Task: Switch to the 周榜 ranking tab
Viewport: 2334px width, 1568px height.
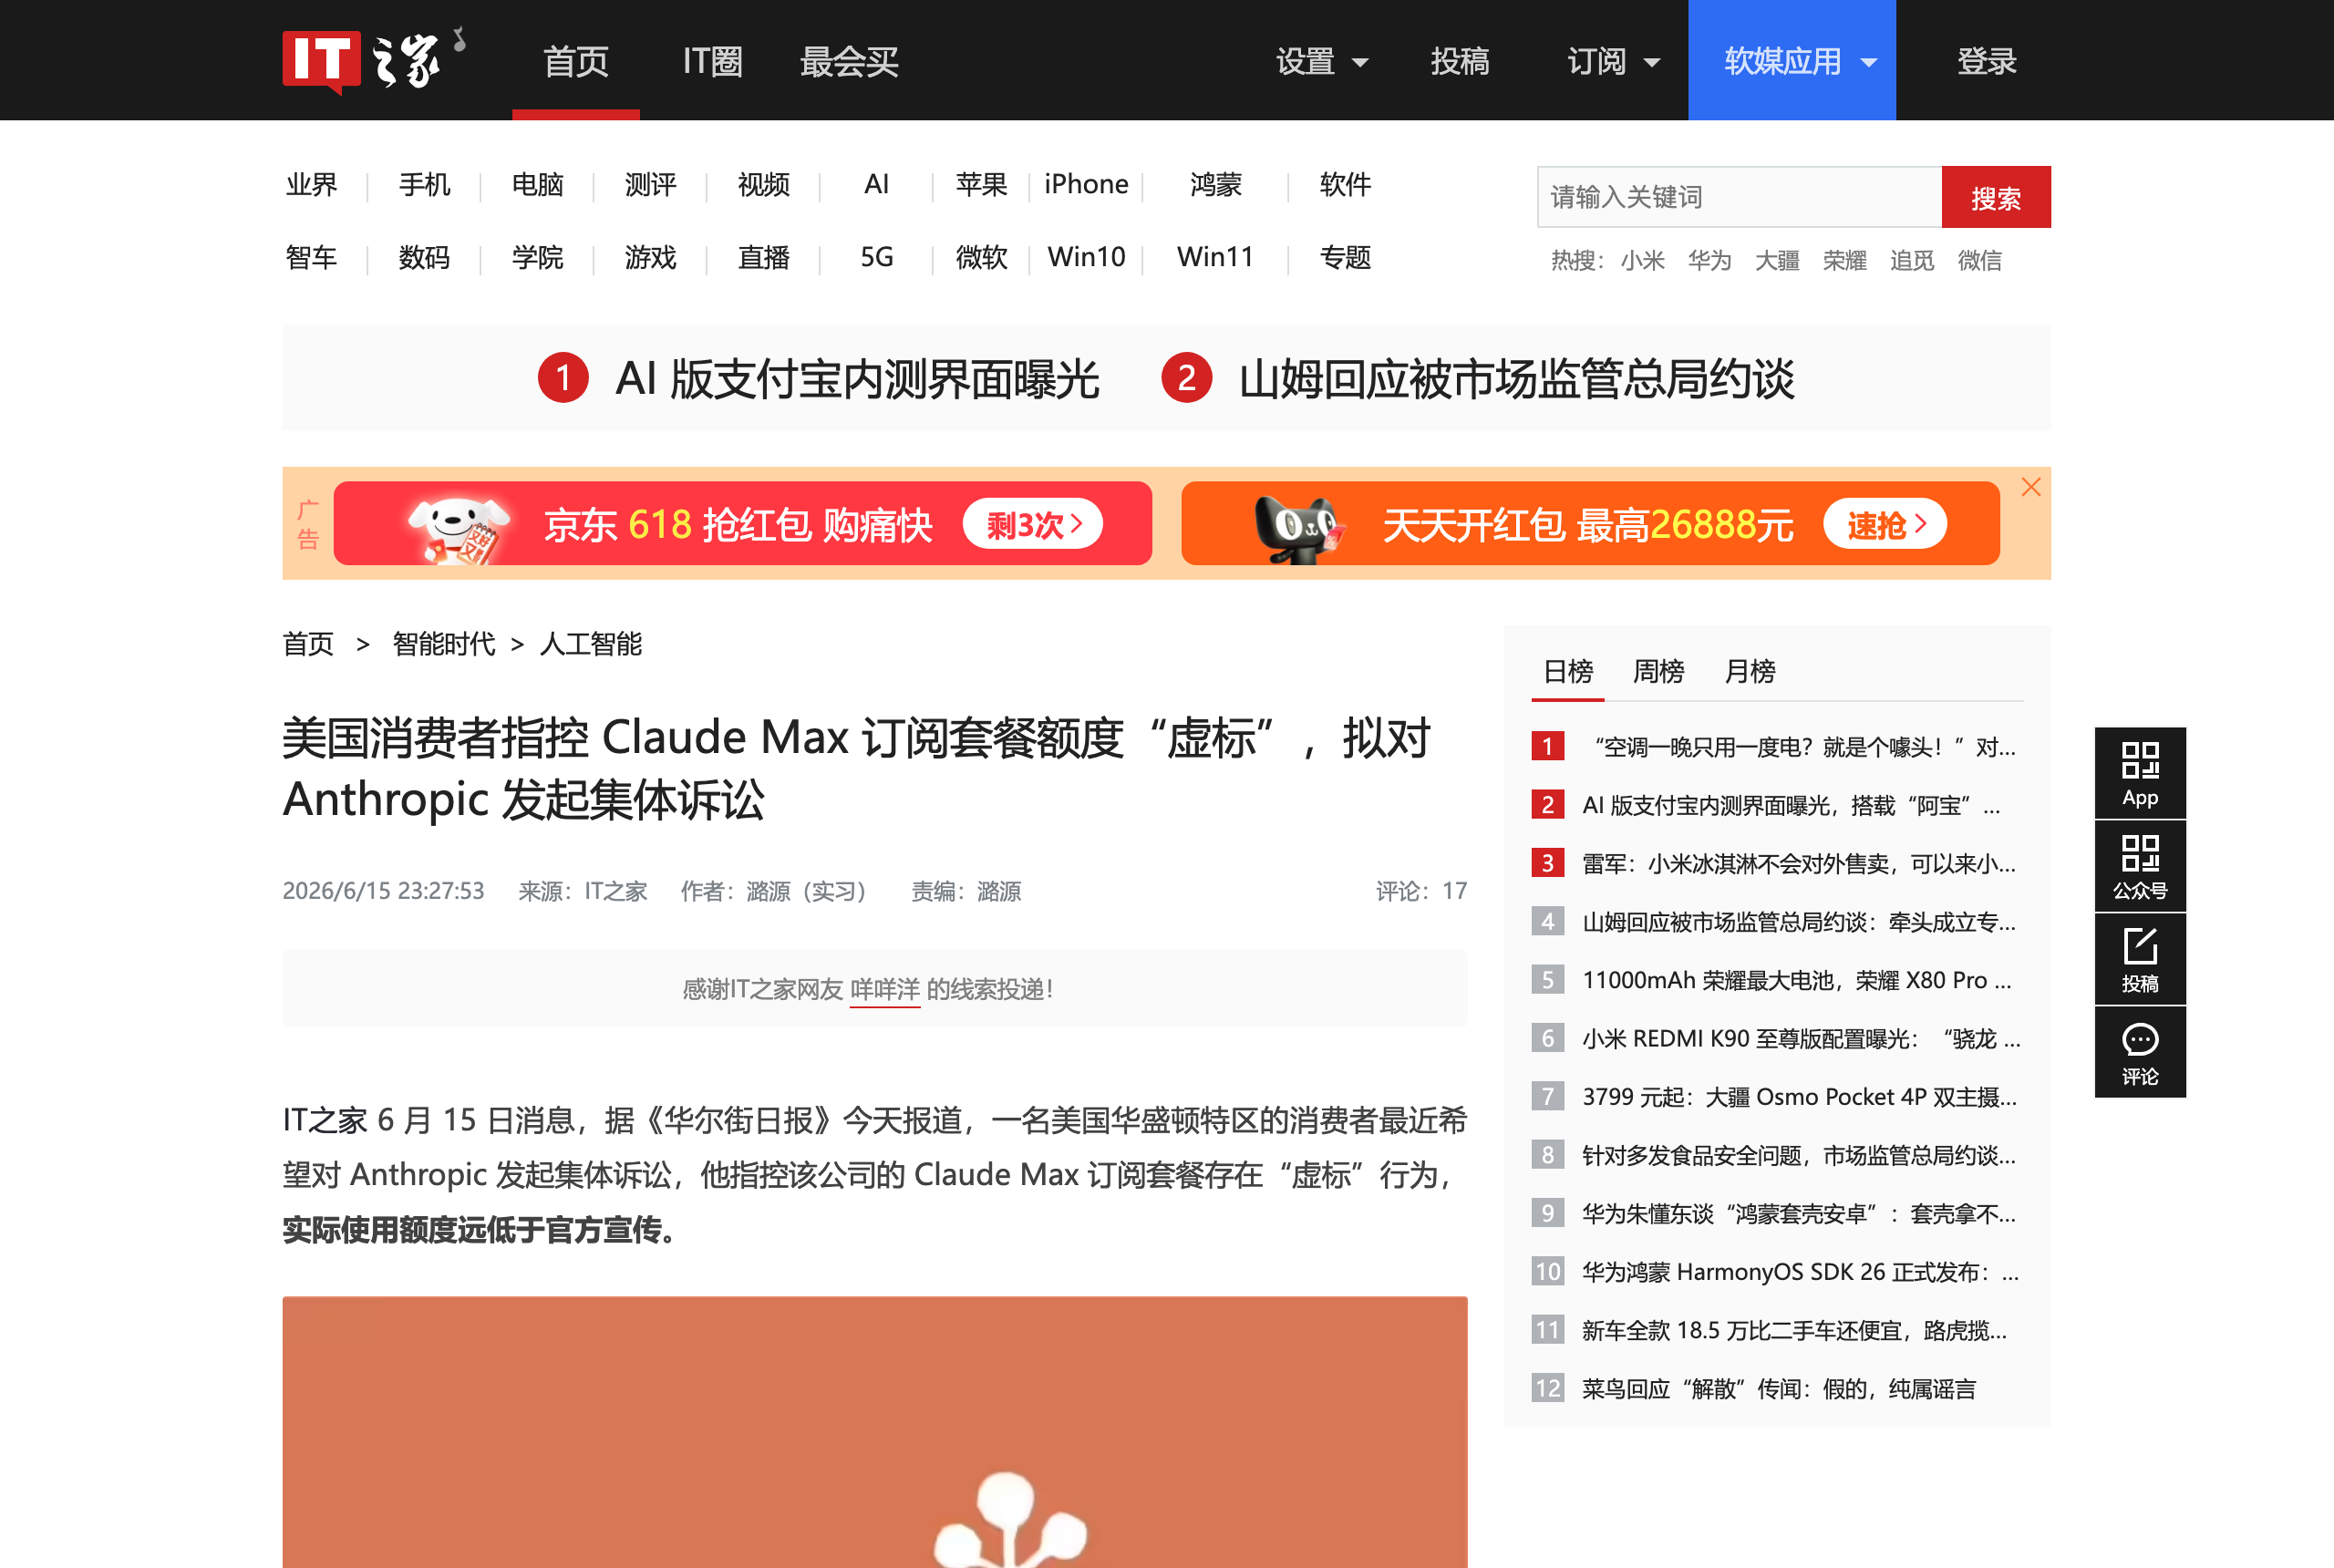Action: click(x=1658, y=671)
